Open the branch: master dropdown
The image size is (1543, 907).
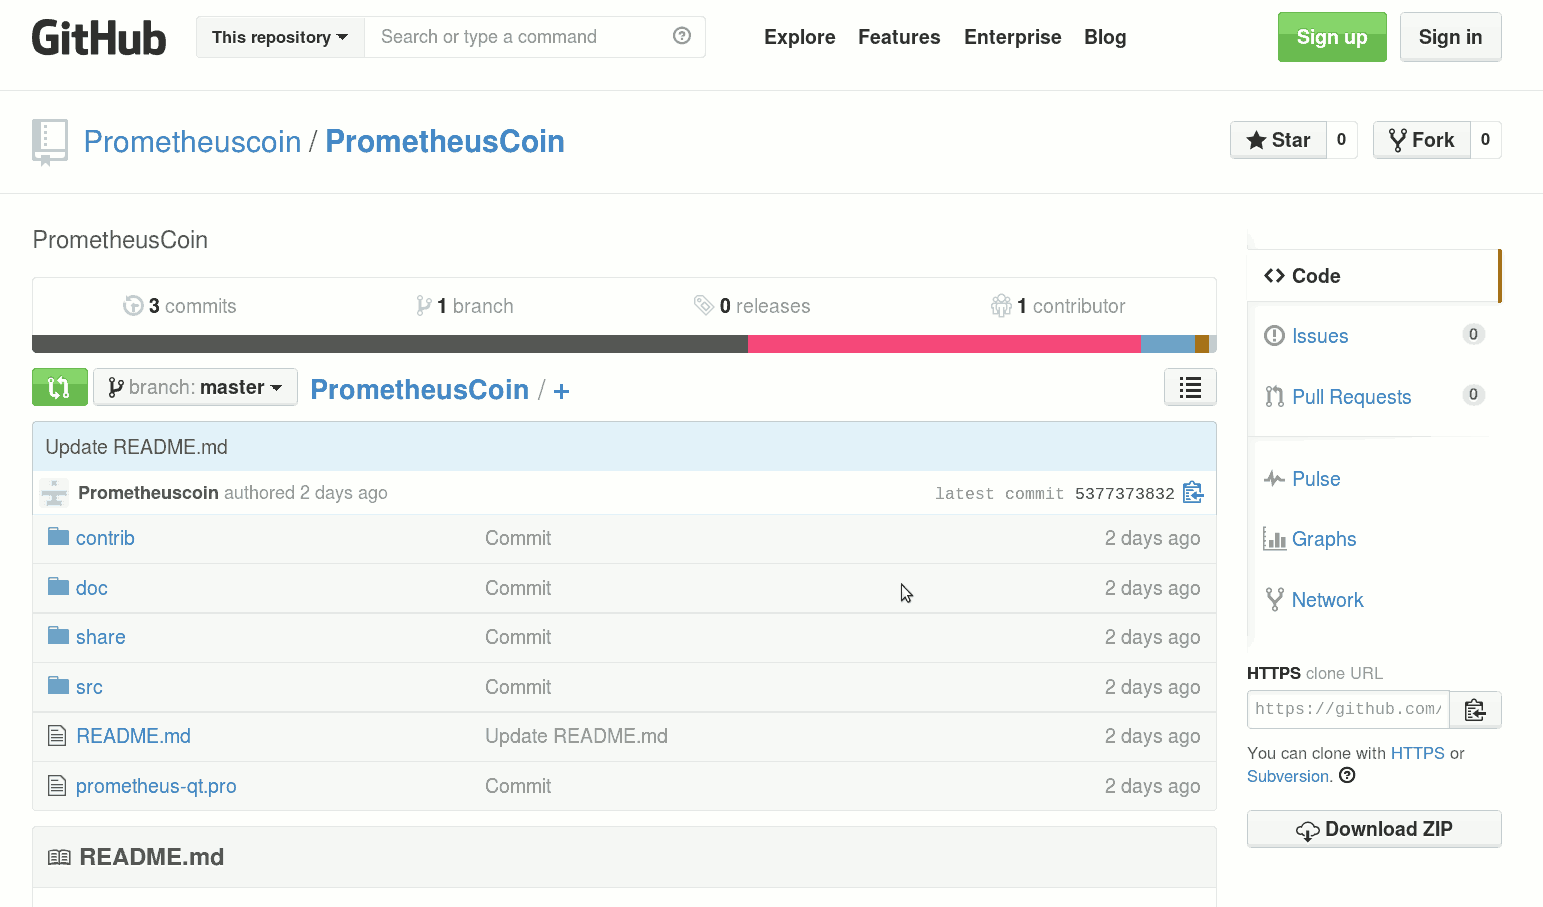pyautogui.click(x=195, y=387)
